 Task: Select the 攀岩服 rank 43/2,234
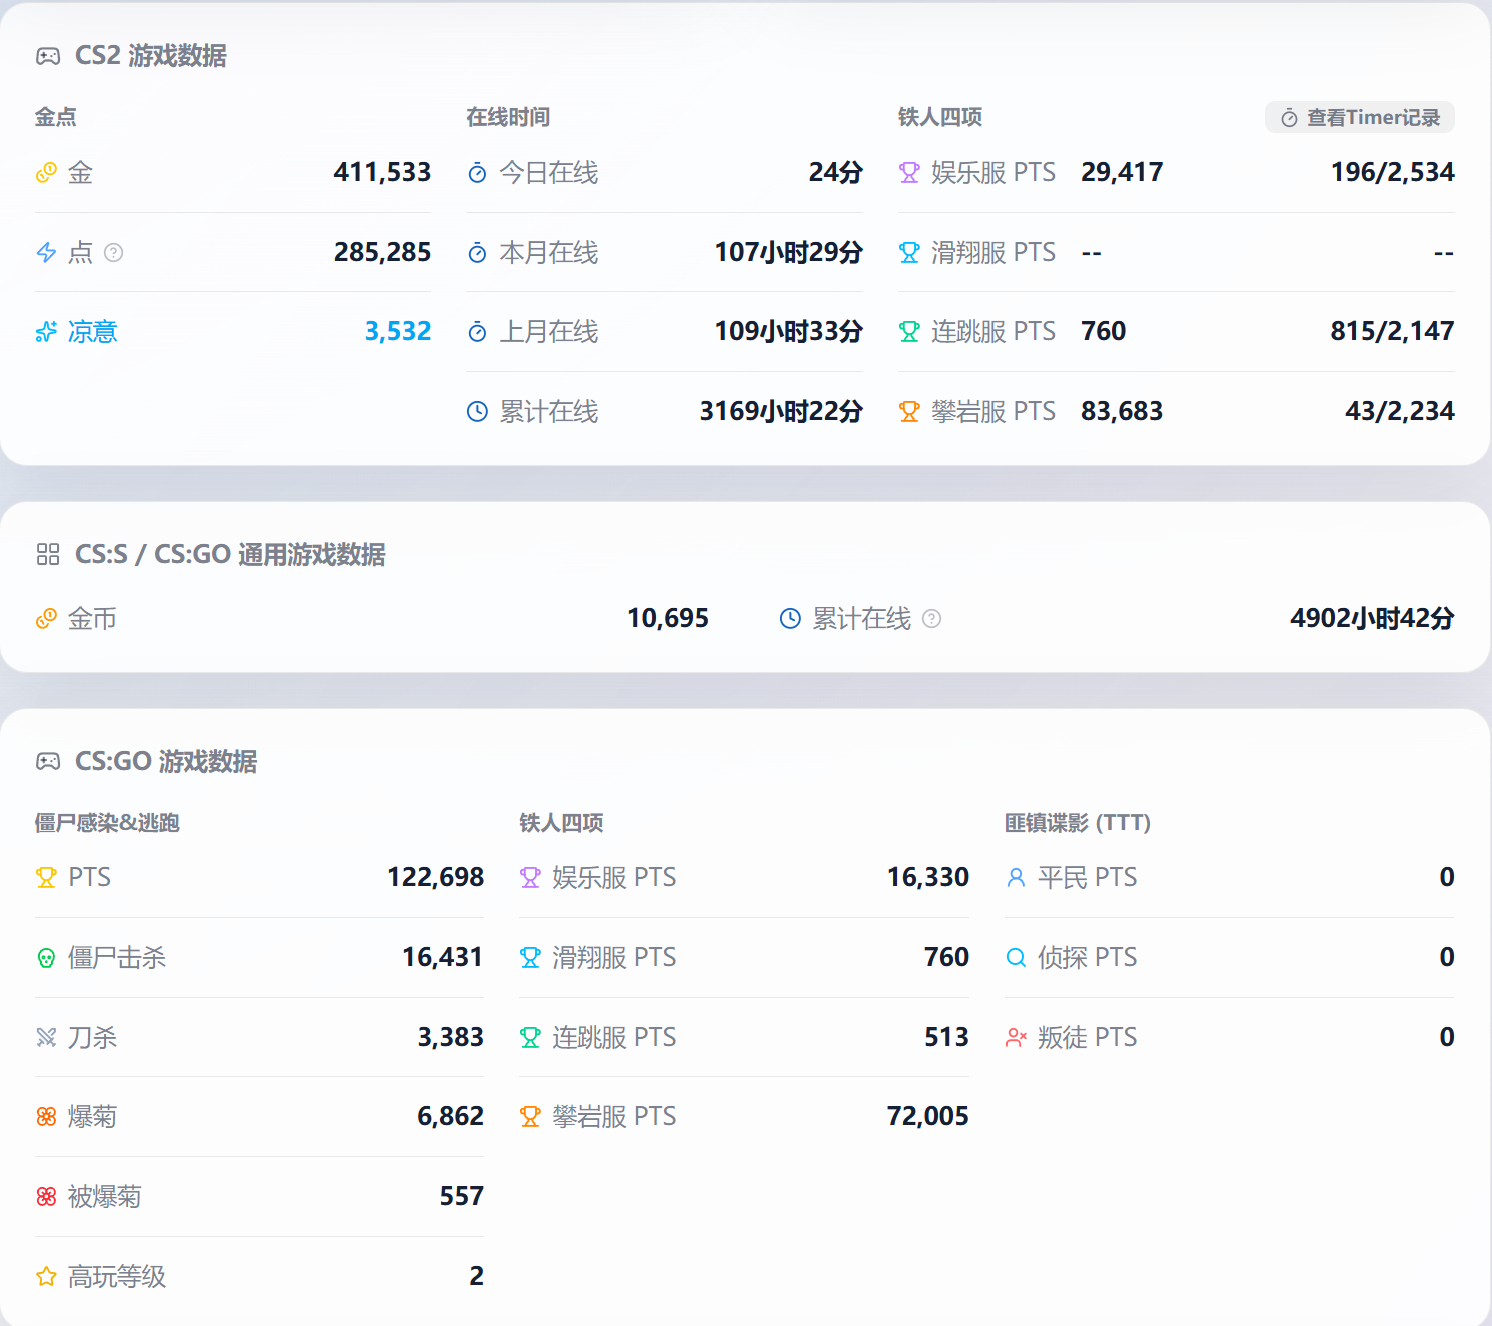point(1400,411)
